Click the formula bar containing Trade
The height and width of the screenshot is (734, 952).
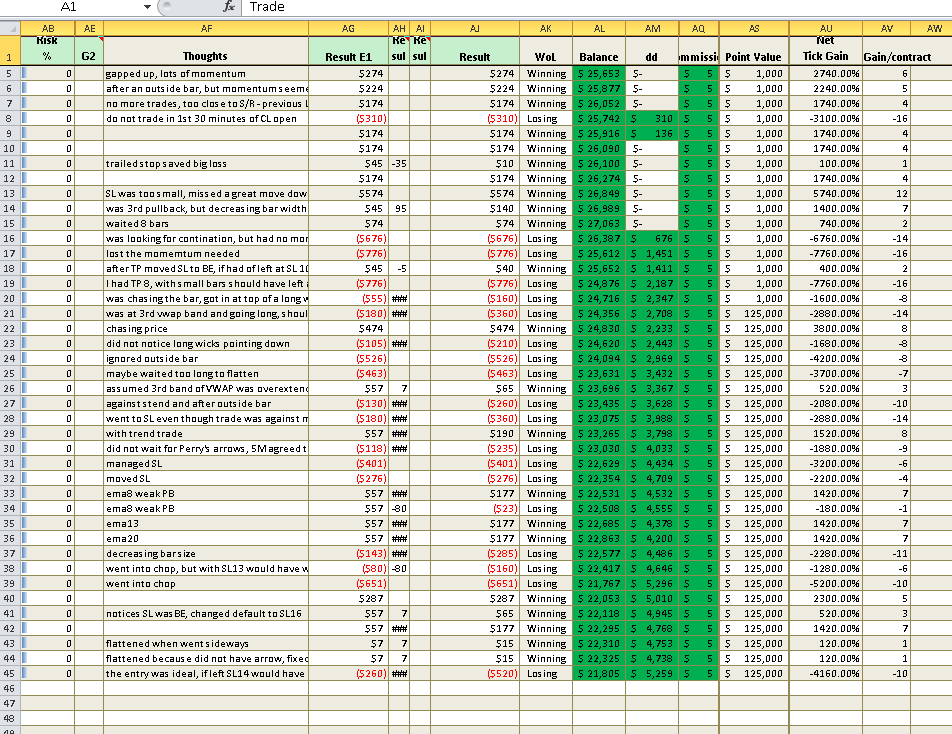coord(596,7)
